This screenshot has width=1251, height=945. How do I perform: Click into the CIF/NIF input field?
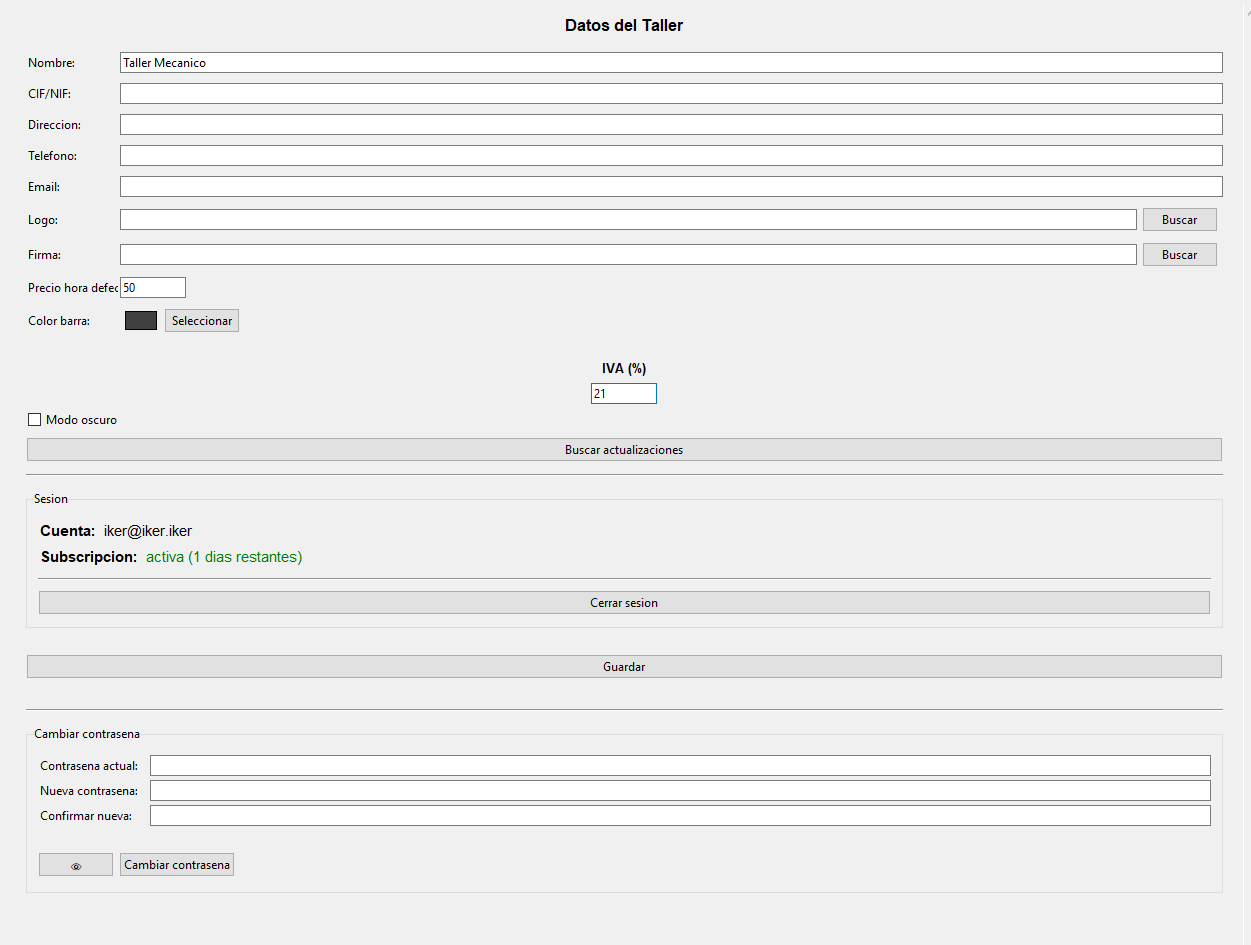(x=671, y=94)
